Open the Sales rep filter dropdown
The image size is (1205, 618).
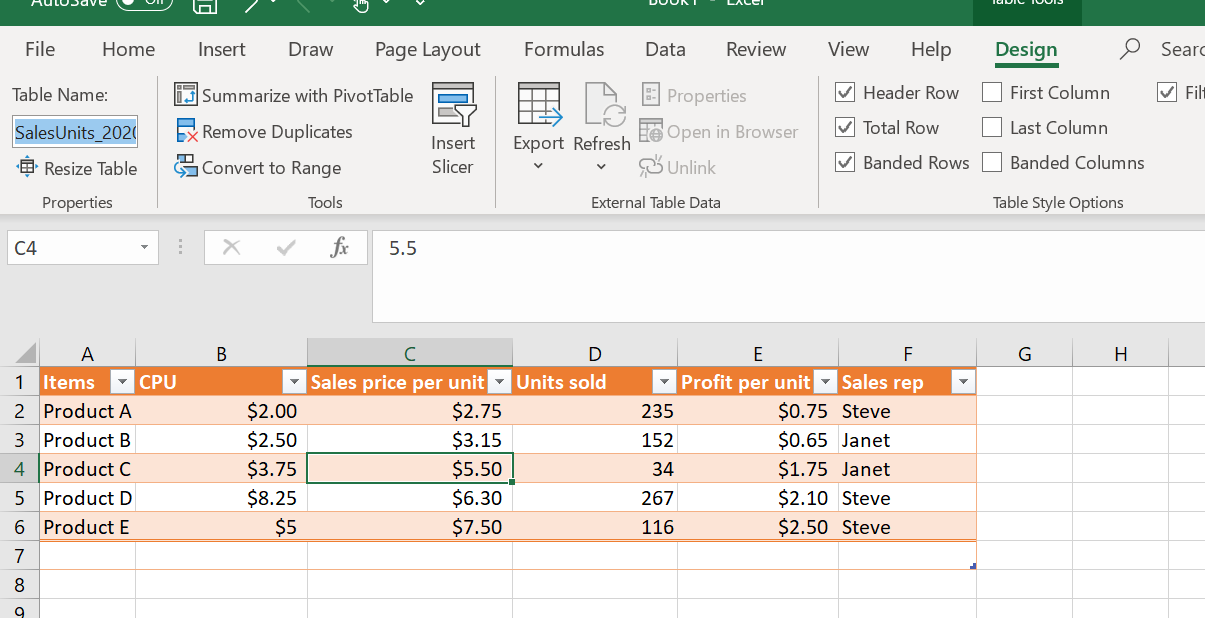[963, 382]
